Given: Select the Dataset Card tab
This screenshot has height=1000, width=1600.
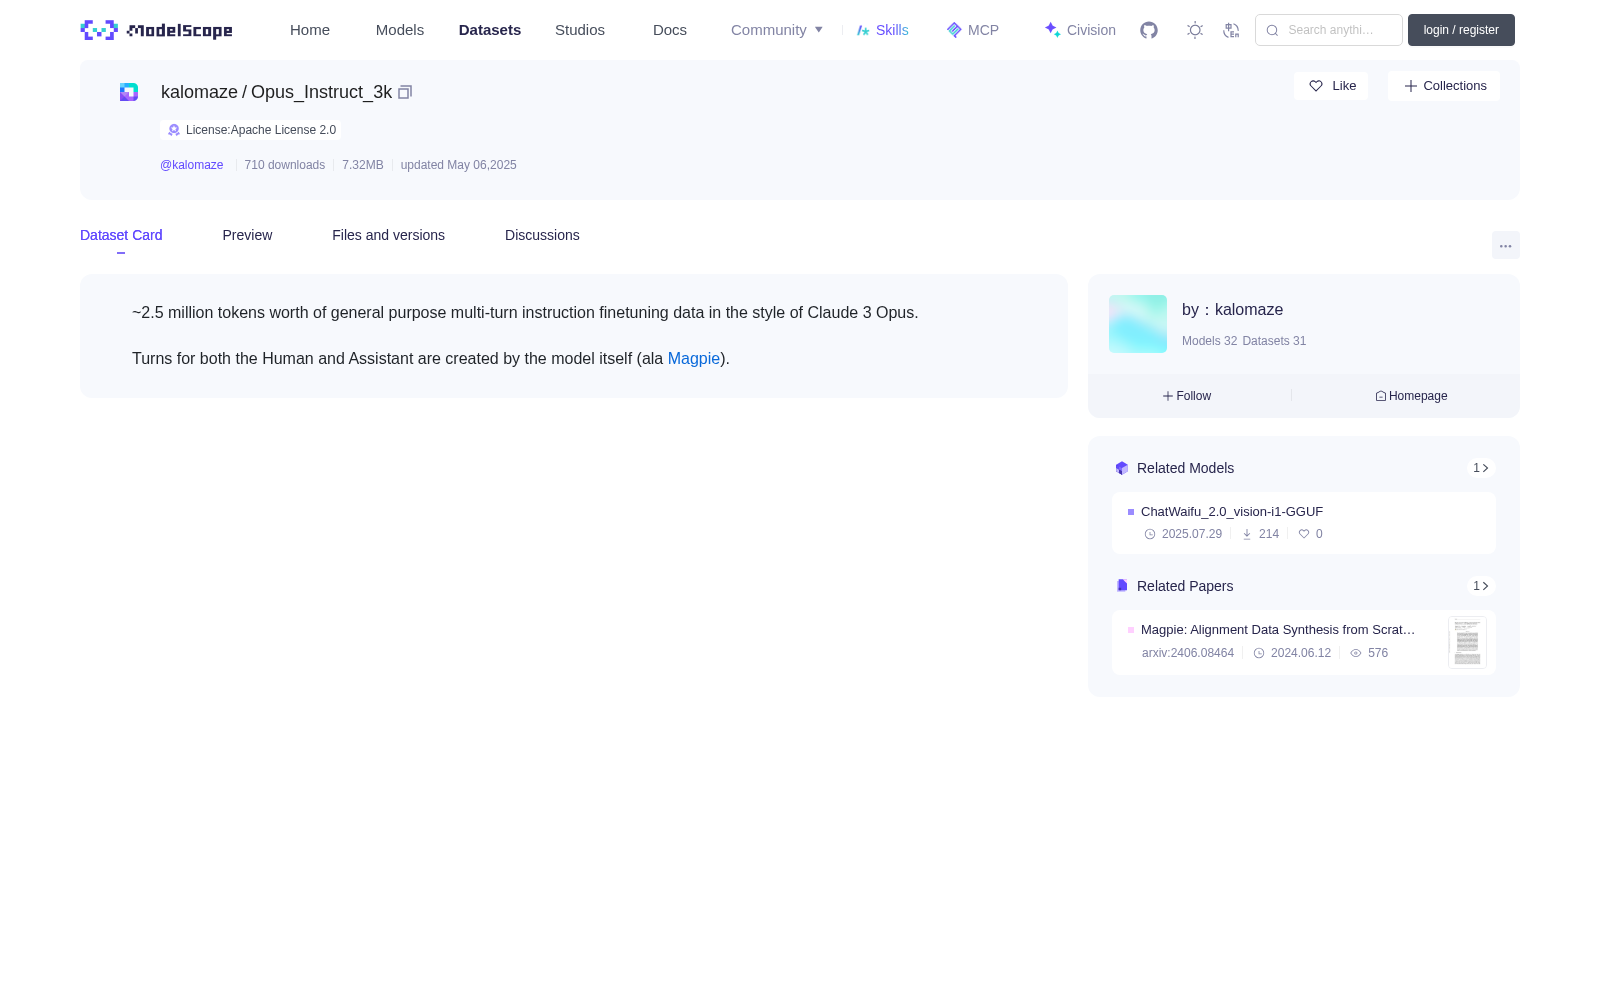Looking at the screenshot, I should tap(121, 235).
